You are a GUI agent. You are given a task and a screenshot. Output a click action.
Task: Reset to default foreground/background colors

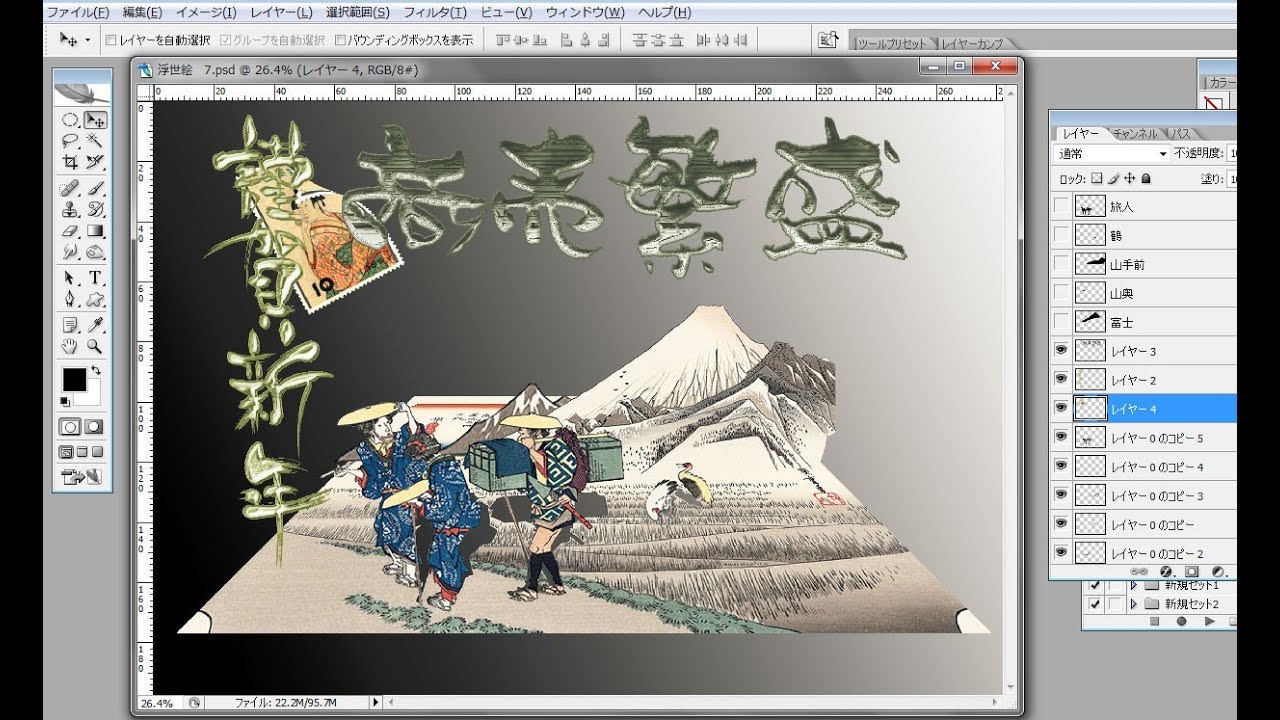tap(66, 401)
